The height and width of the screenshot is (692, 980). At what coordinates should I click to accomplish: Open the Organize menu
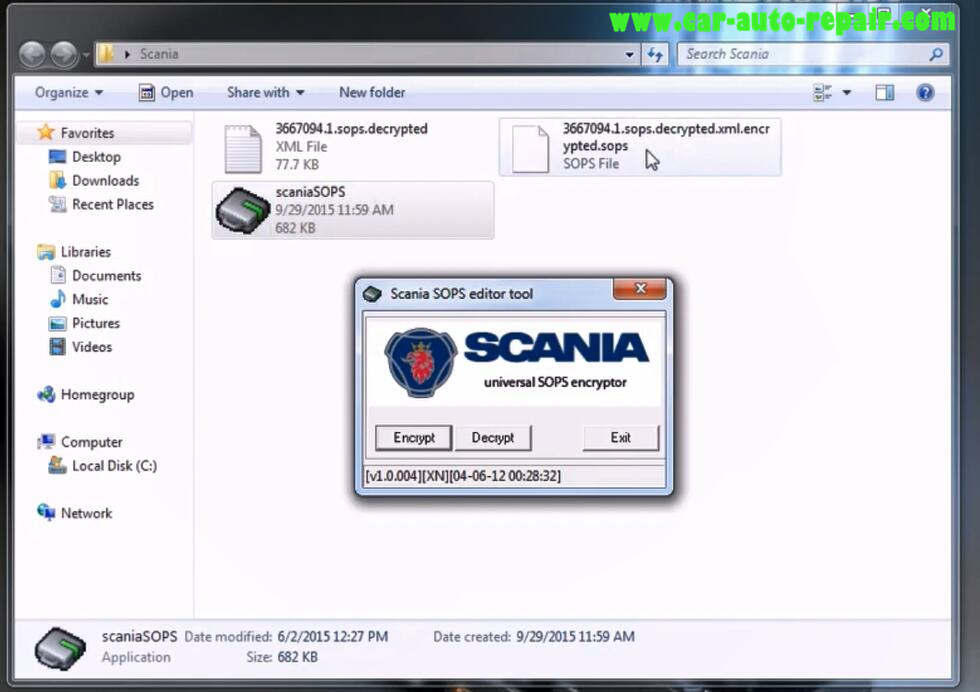coord(69,93)
